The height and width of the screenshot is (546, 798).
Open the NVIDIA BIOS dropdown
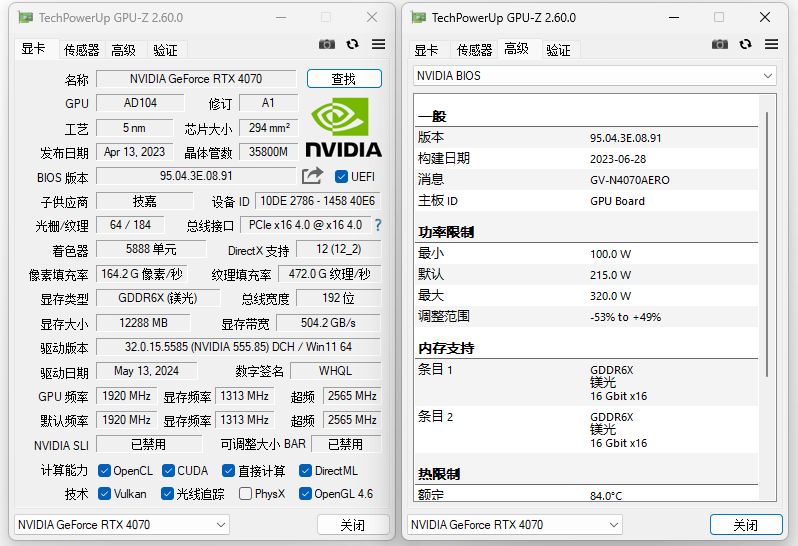595,76
